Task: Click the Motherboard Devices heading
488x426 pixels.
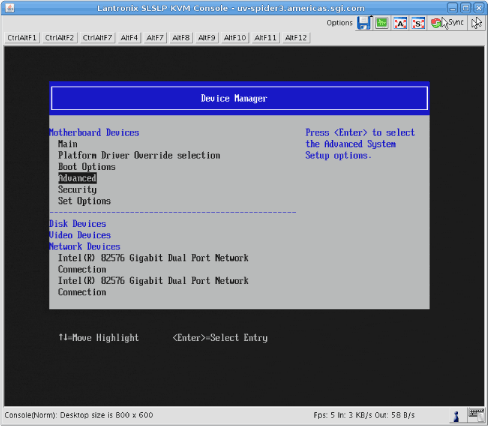Action: 94,133
